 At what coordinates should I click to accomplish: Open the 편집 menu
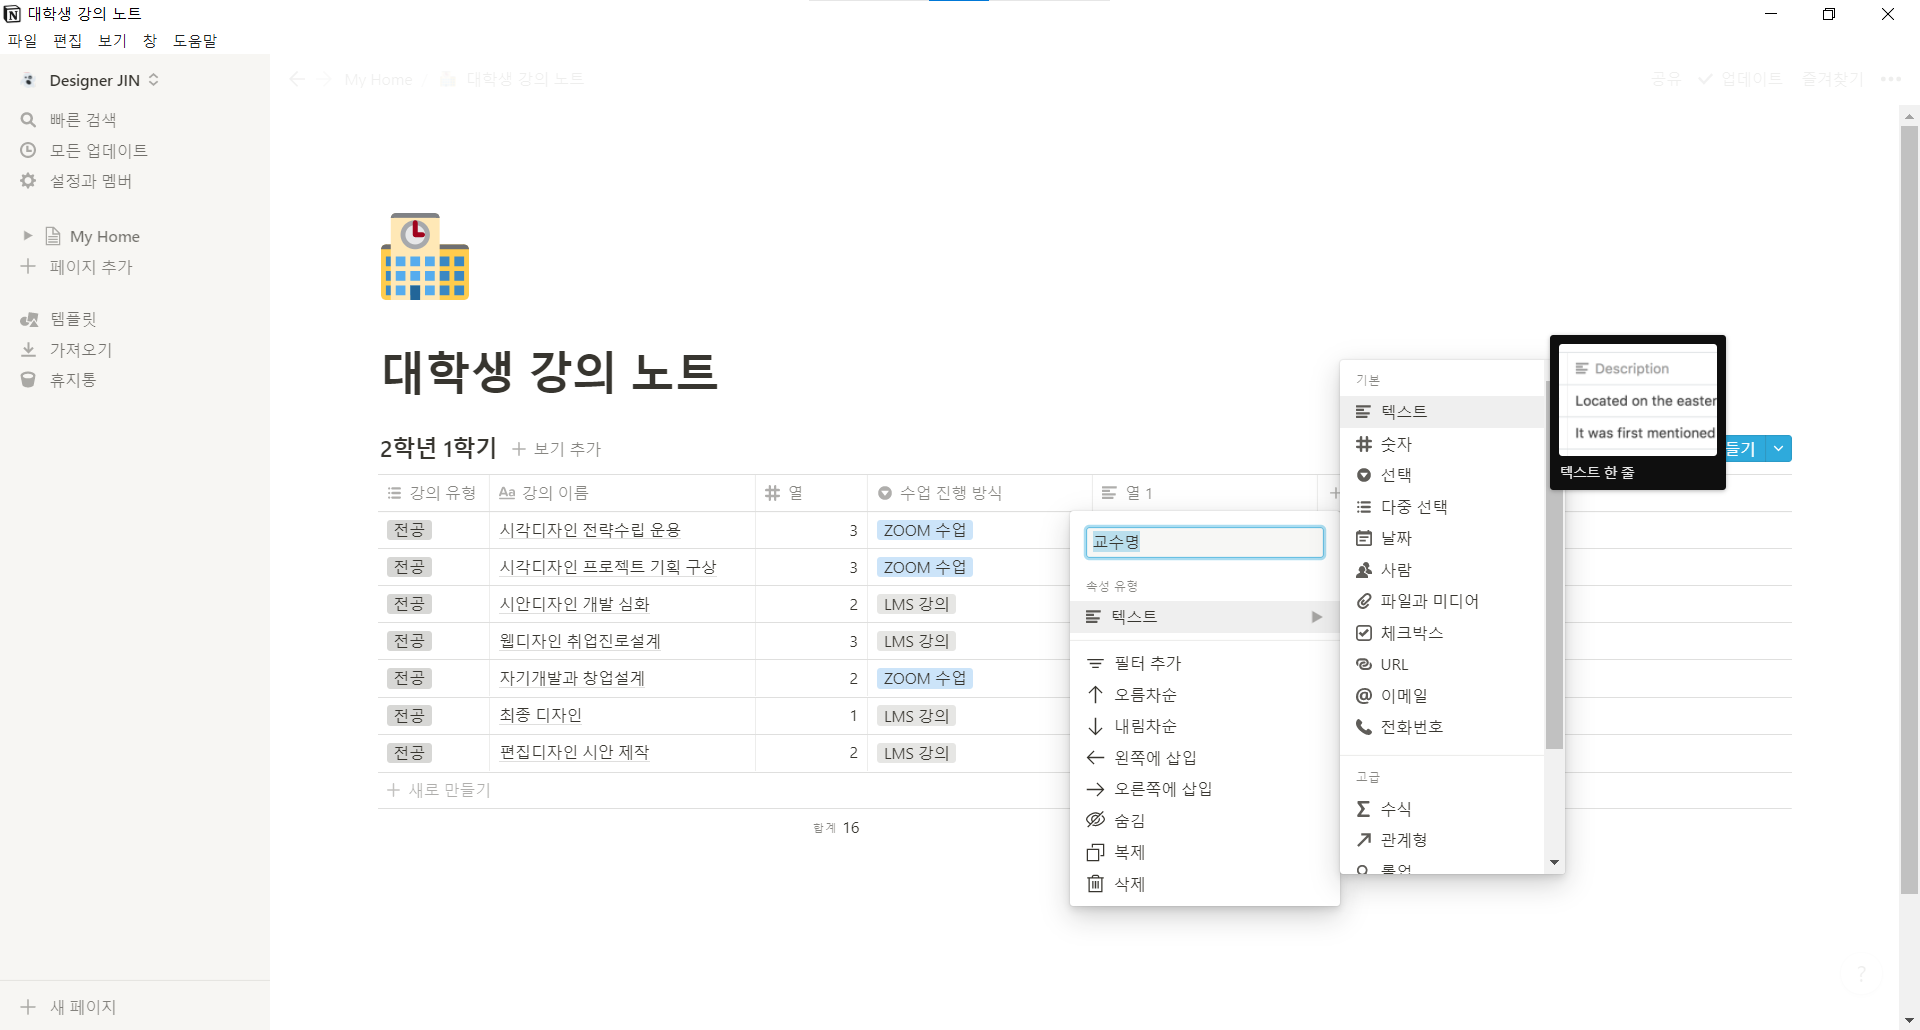(x=68, y=41)
